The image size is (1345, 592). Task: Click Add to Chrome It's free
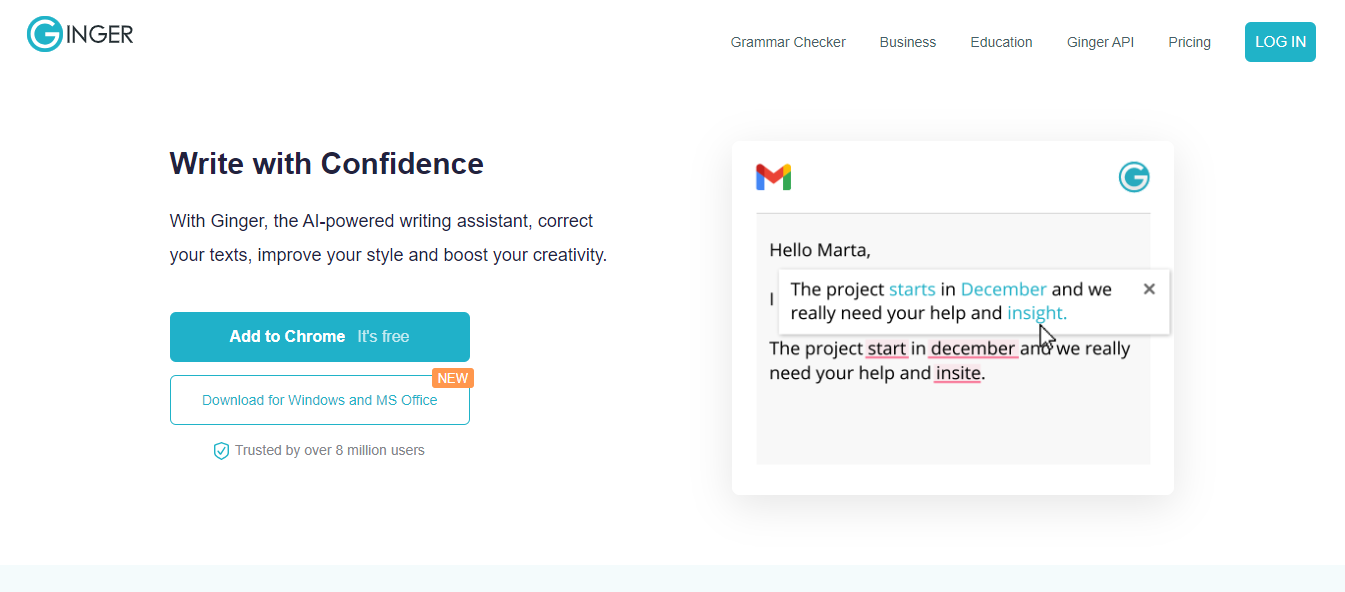pyautogui.click(x=320, y=337)
